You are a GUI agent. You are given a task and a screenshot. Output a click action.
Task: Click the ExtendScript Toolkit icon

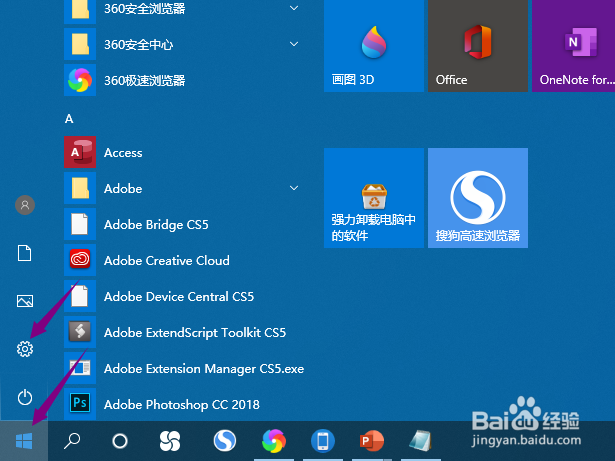tap(80, 332)
